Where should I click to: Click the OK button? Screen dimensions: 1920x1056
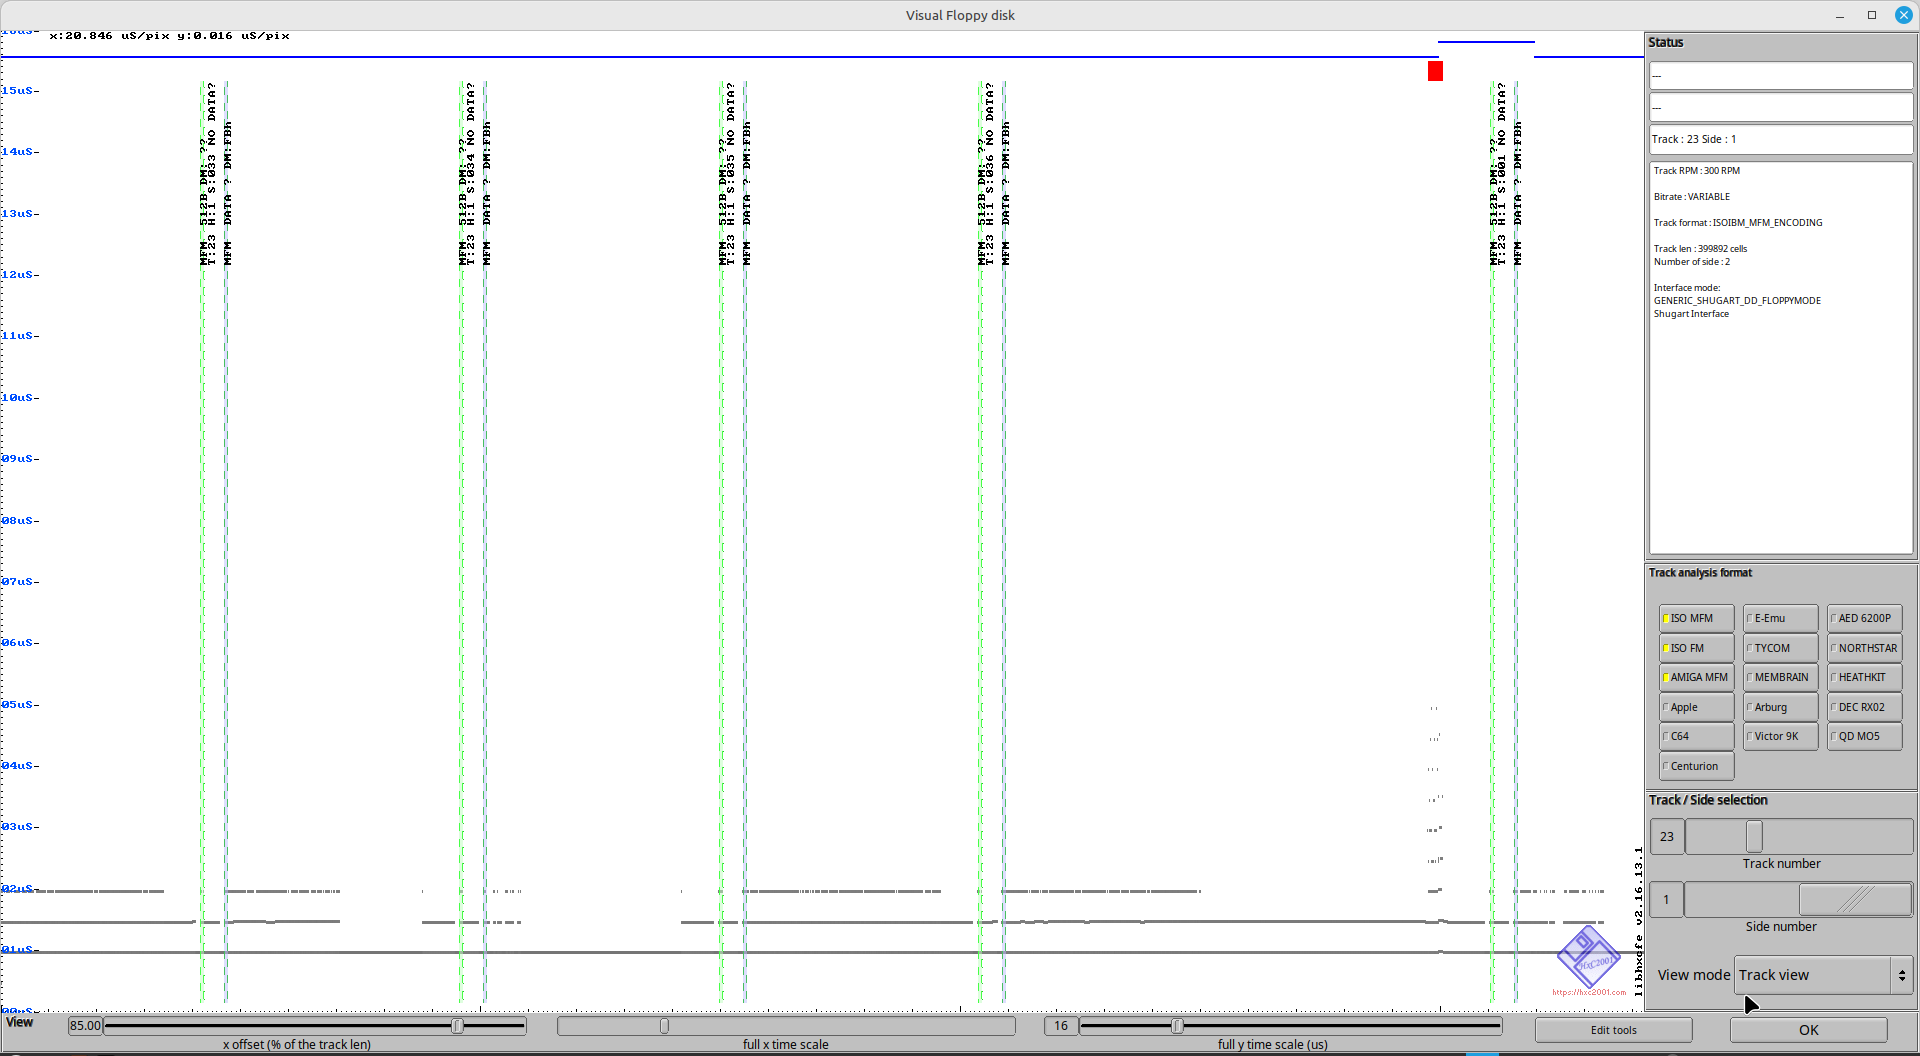coord(1808,1030)
